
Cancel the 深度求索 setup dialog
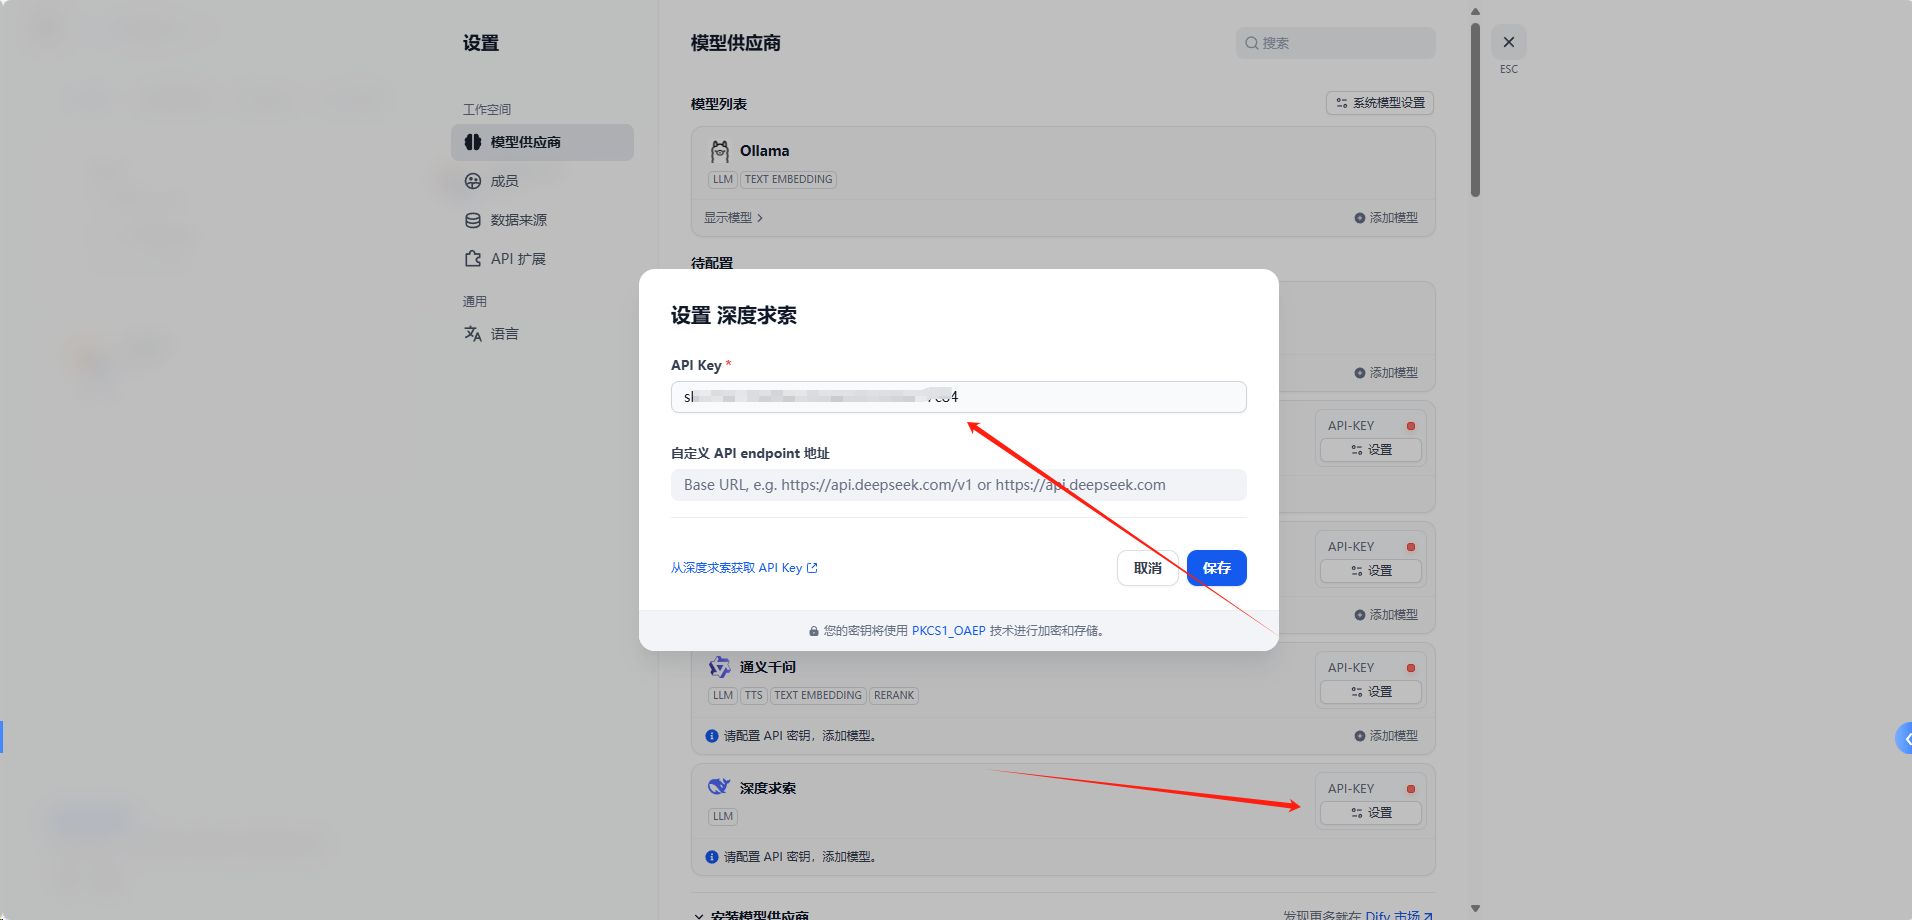1147,568
